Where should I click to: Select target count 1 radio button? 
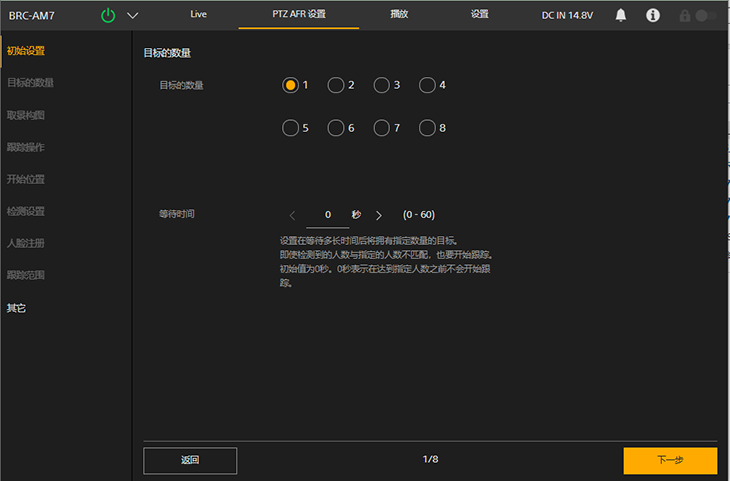pyautogui.click(x=290, y=85)
